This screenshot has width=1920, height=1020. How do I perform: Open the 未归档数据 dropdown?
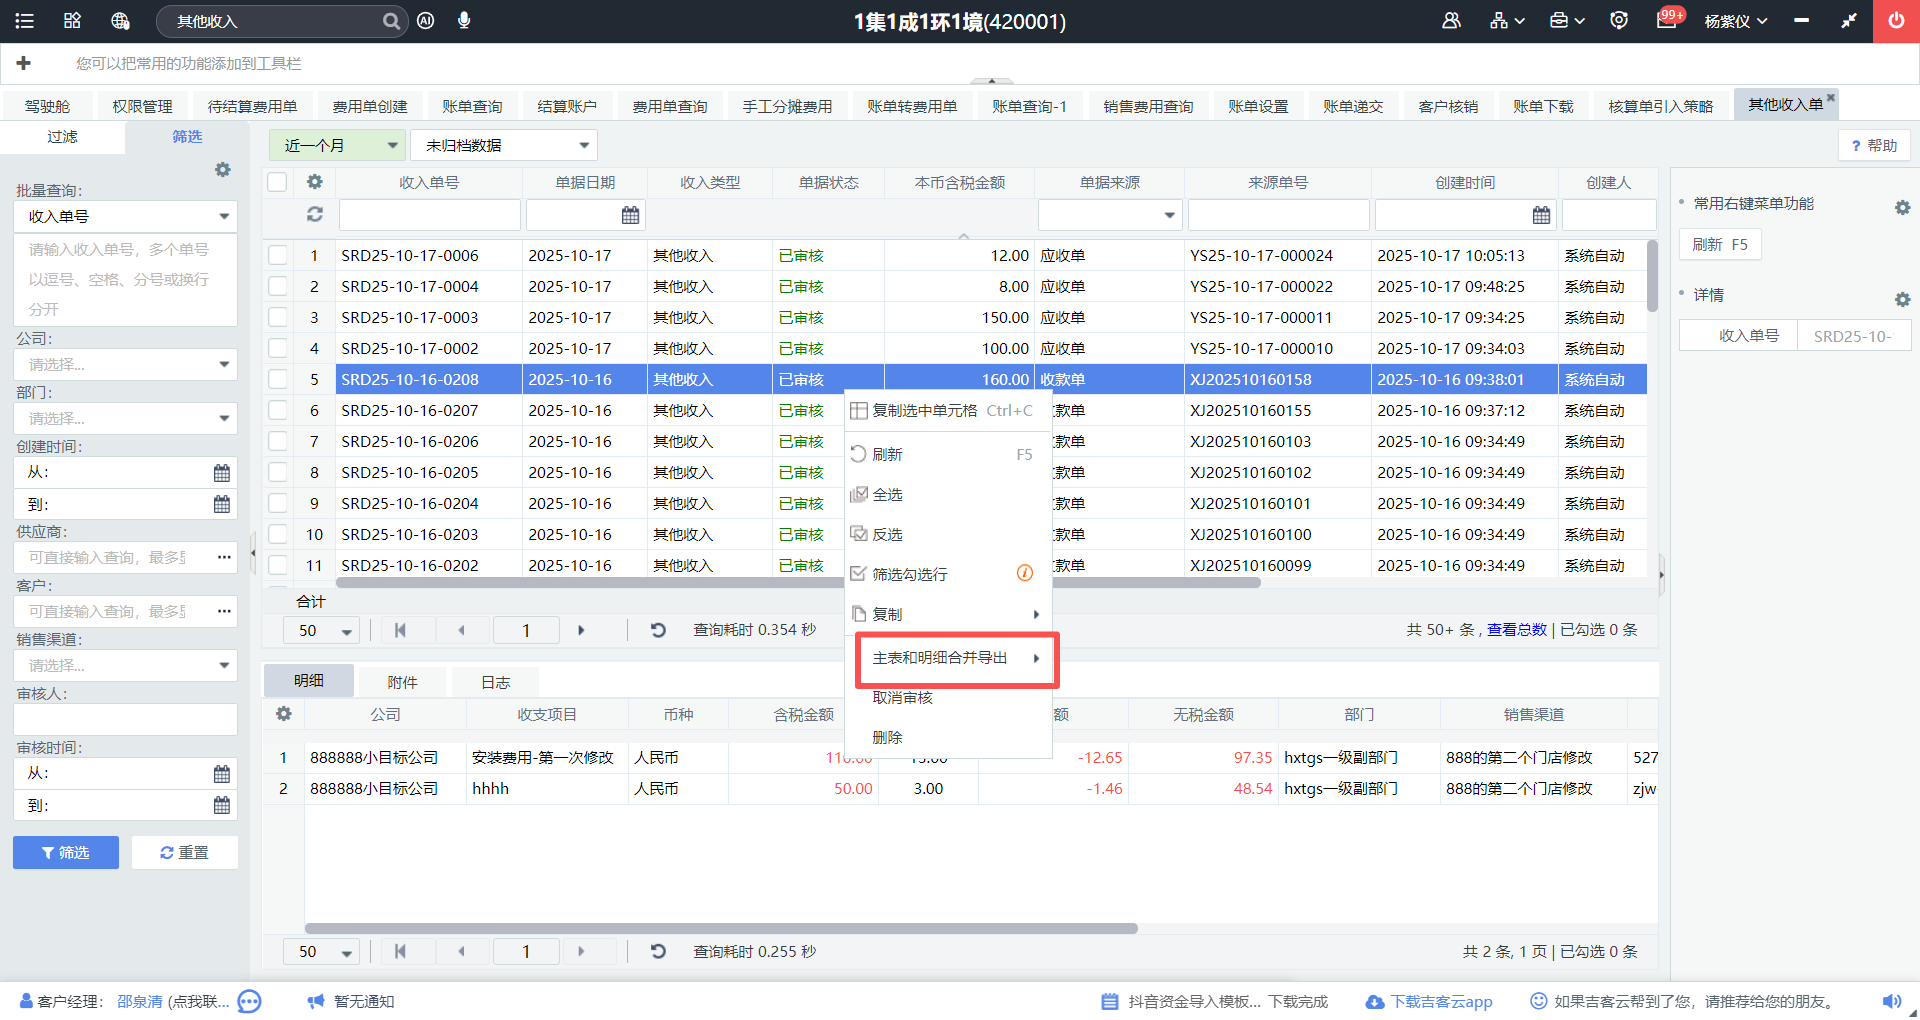pyautogui.click(x=504, y=146)
